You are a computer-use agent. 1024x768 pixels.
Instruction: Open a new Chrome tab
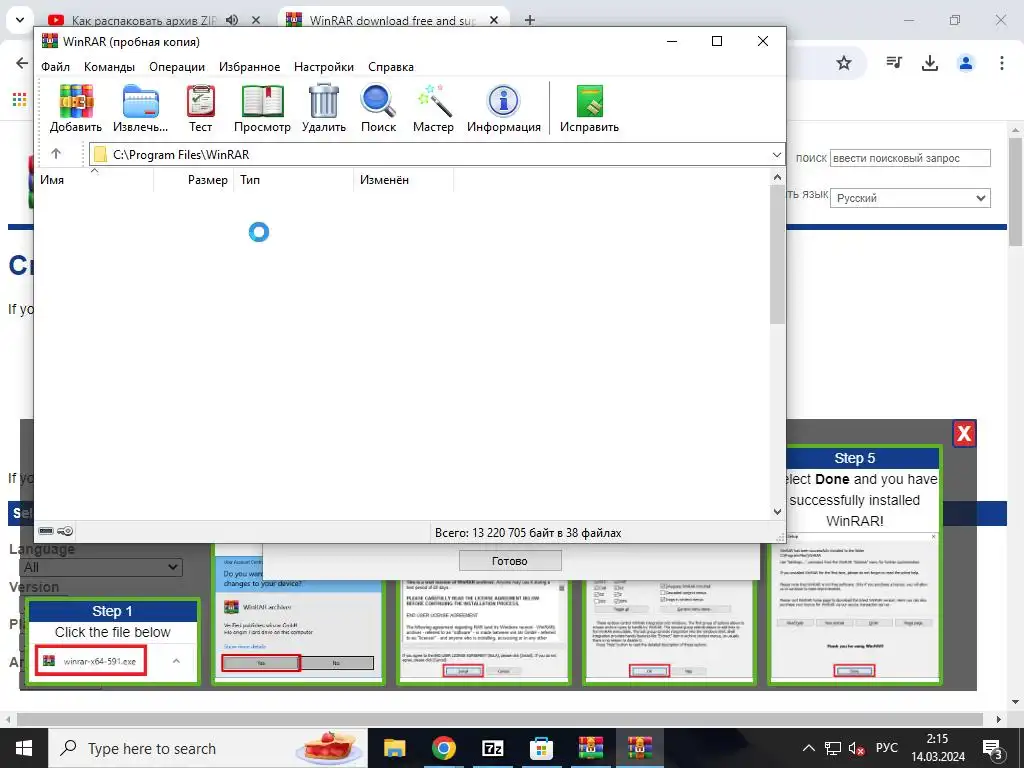530,20
